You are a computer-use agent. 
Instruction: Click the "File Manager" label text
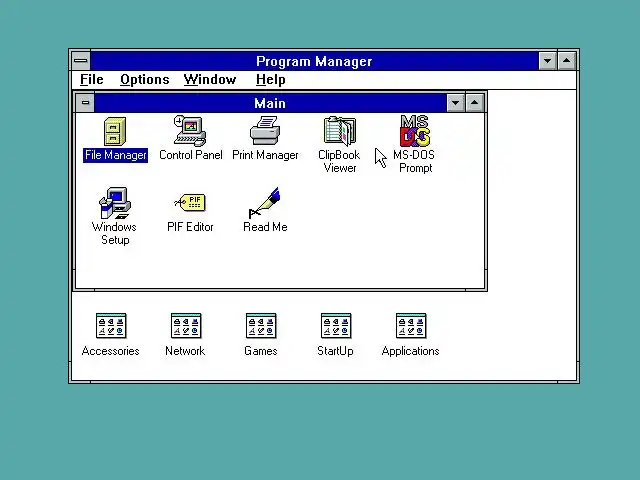pos(116,156)
